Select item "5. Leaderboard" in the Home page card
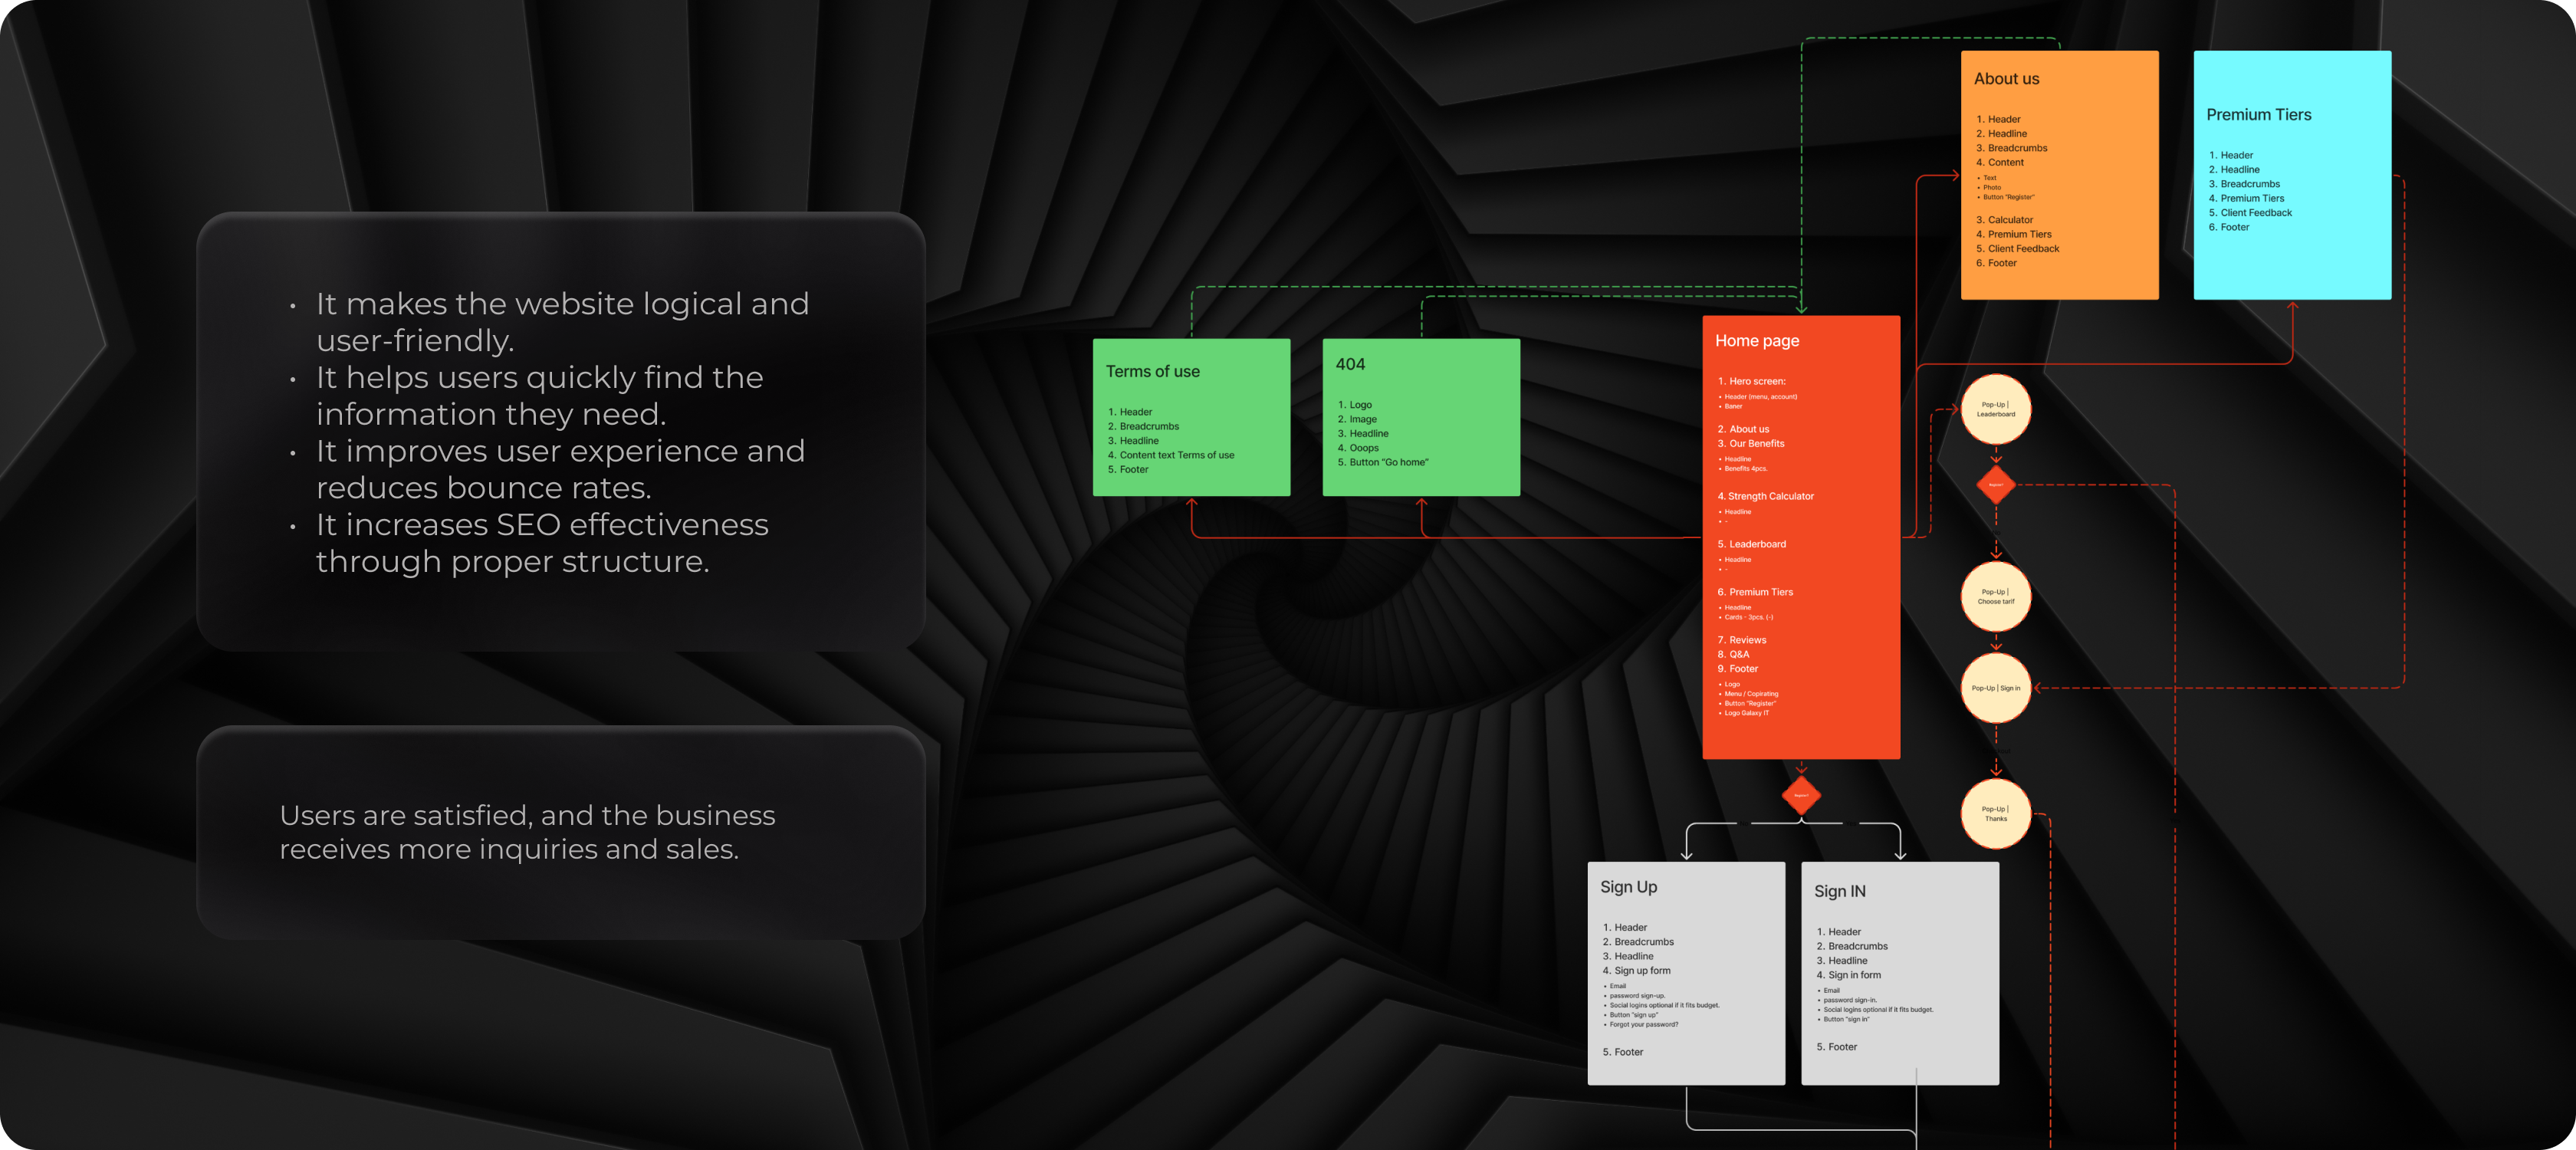 click(1751, 544)
